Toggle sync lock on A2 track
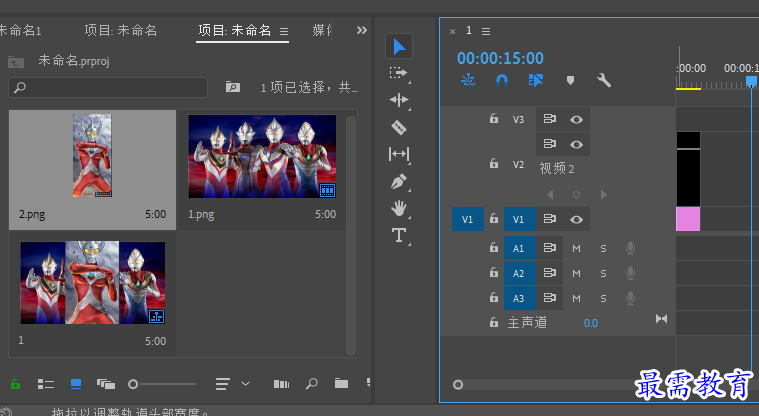The image size is (759, 416). tap(549, 273)
